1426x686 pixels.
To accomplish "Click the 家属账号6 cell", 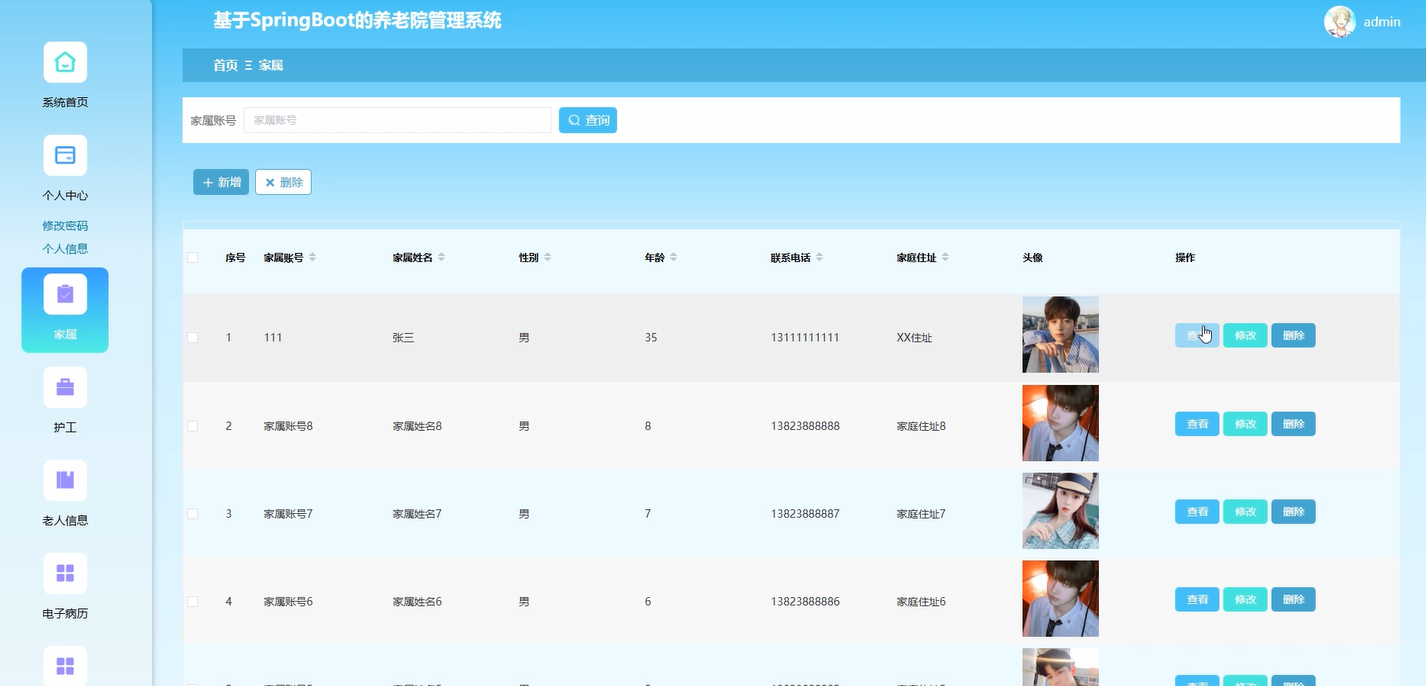I will click(288, 602).
